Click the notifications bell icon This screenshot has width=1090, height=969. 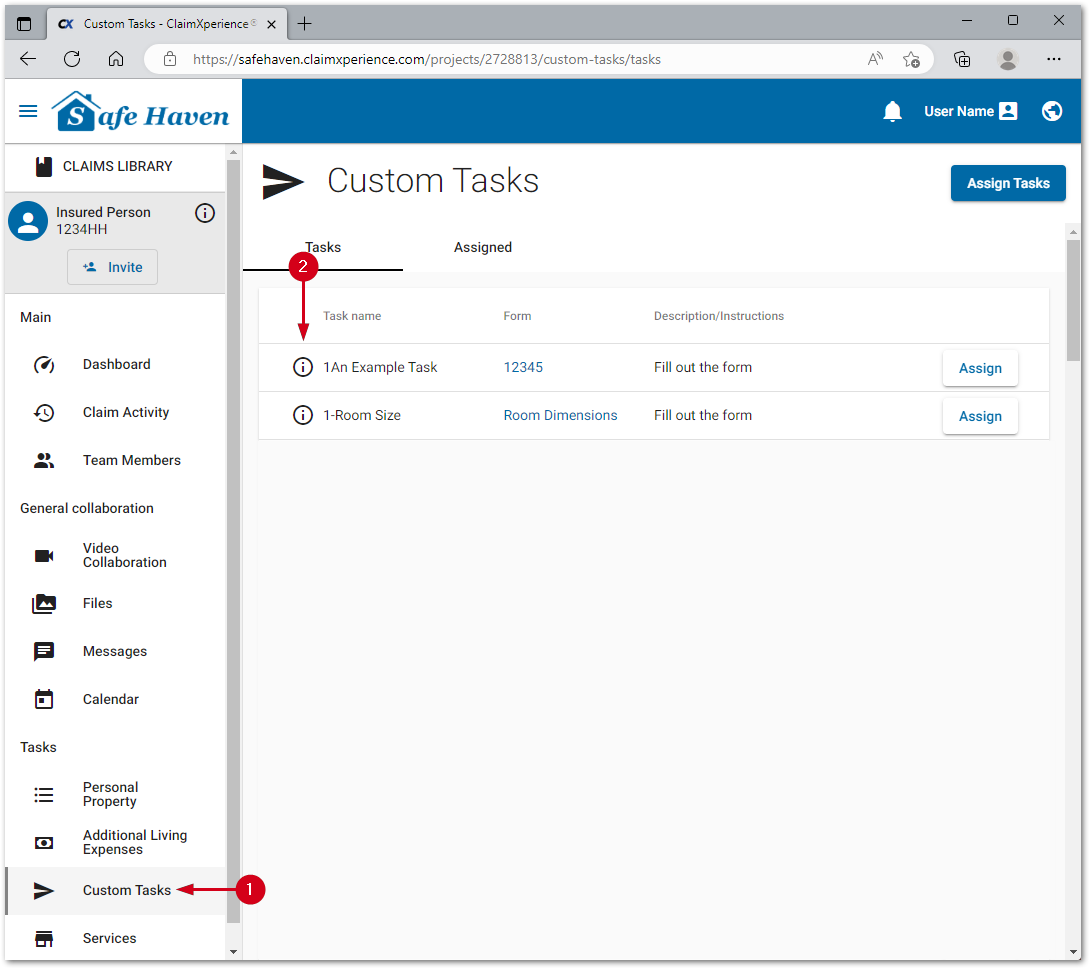point(893,111)
